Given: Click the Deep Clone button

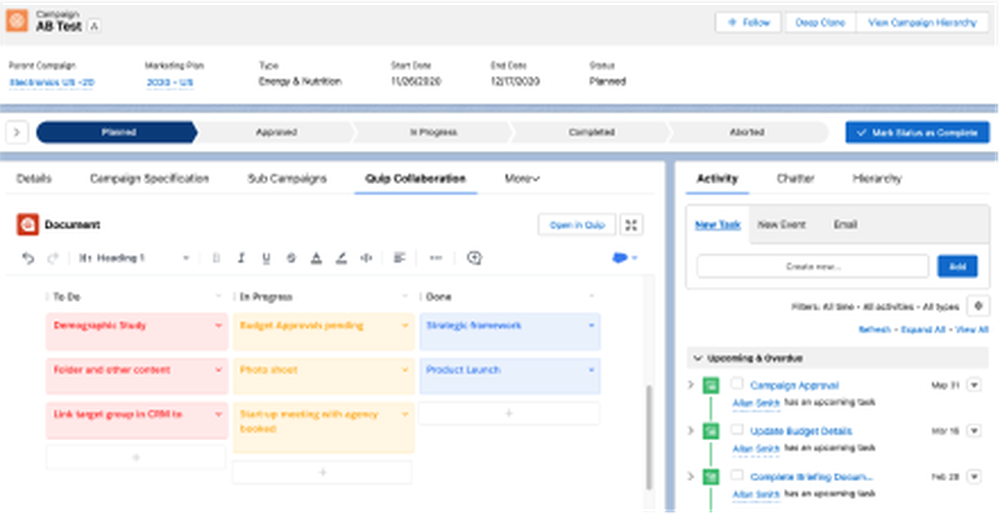Looking at the screenshot, I should [x=820, y=22].
